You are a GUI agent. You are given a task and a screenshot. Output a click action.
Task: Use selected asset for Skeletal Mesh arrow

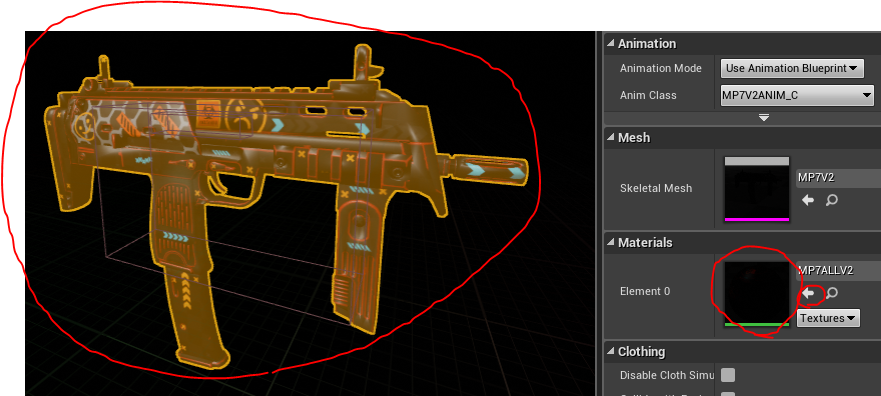click(x=808, y=200)
